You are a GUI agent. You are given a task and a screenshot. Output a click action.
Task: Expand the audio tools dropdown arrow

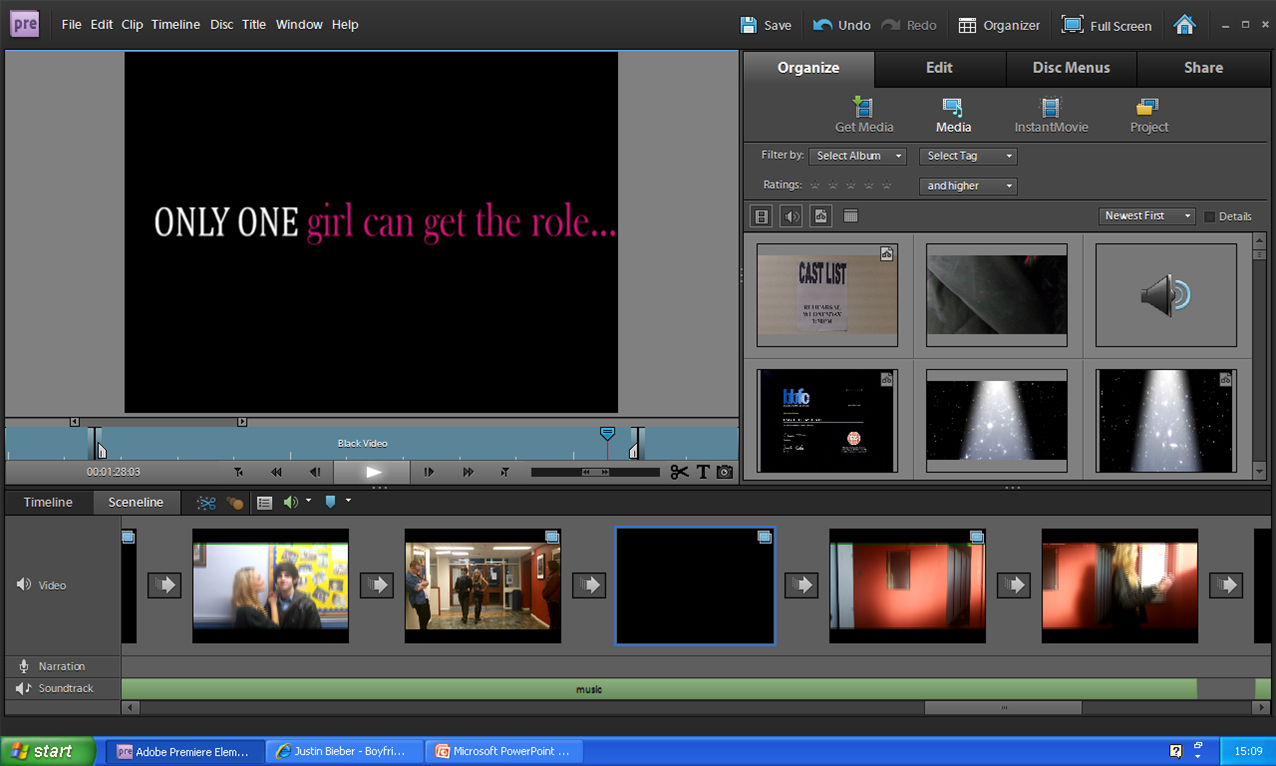308,501
